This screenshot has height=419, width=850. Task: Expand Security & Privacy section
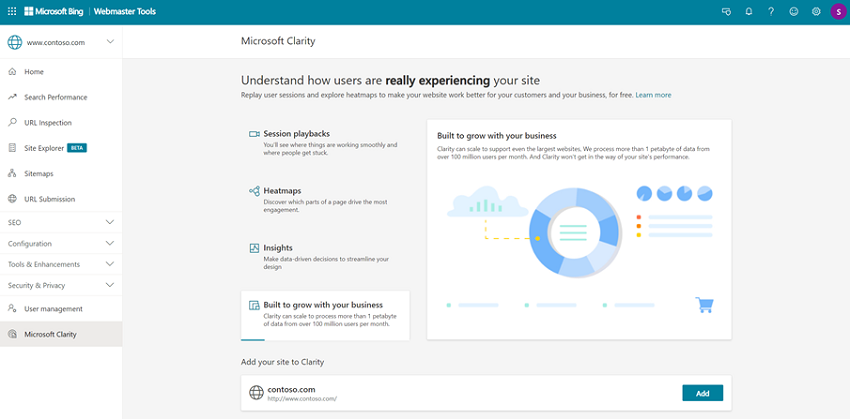[61, 285]
